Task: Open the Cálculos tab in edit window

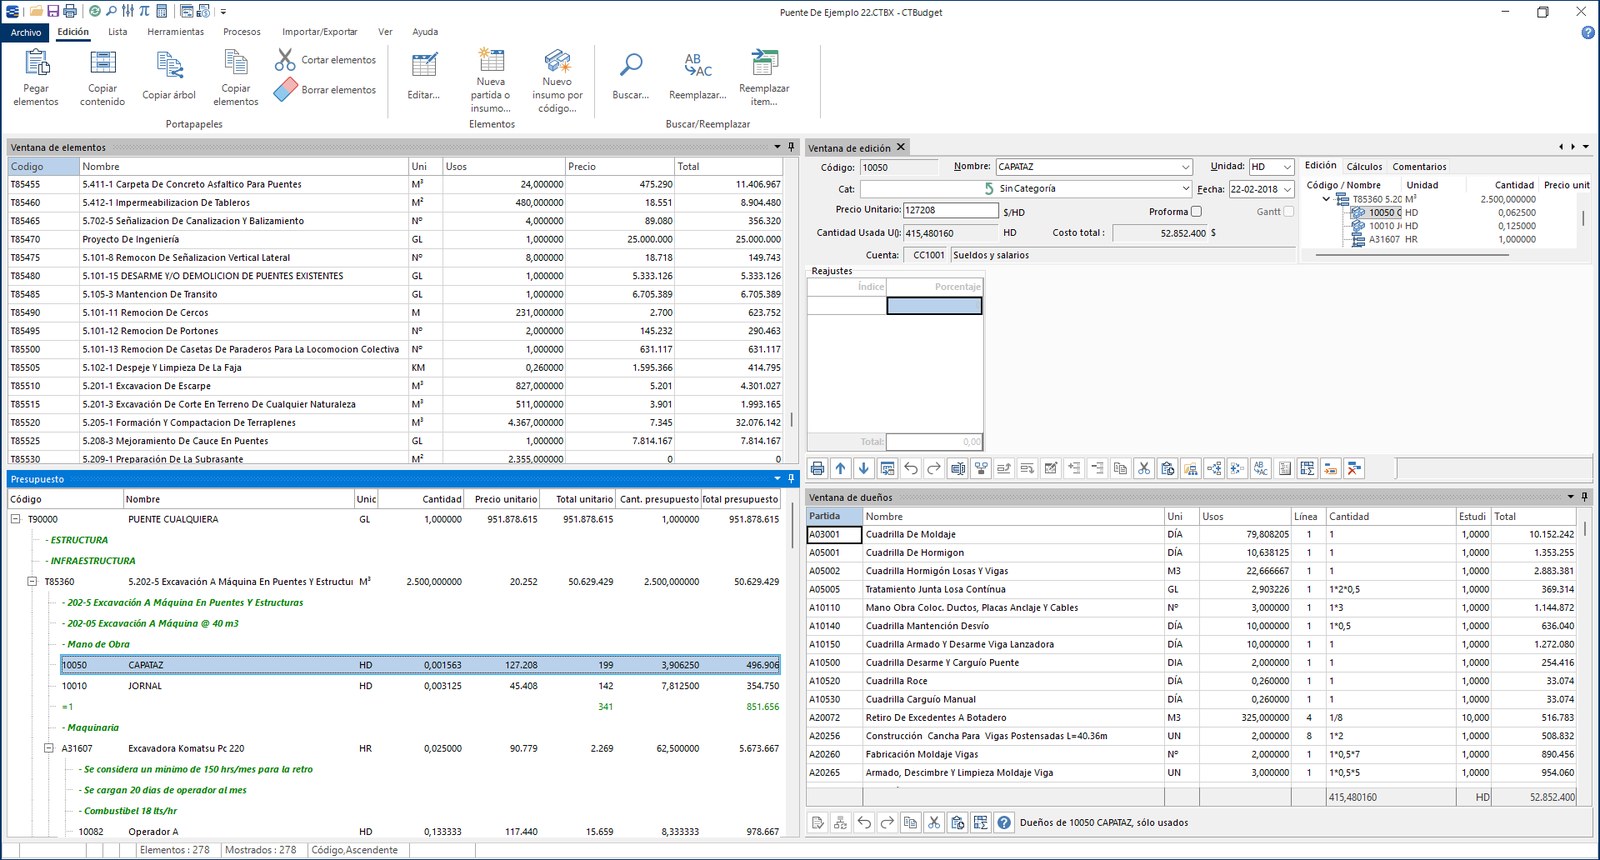Action: pos(1364,167)
